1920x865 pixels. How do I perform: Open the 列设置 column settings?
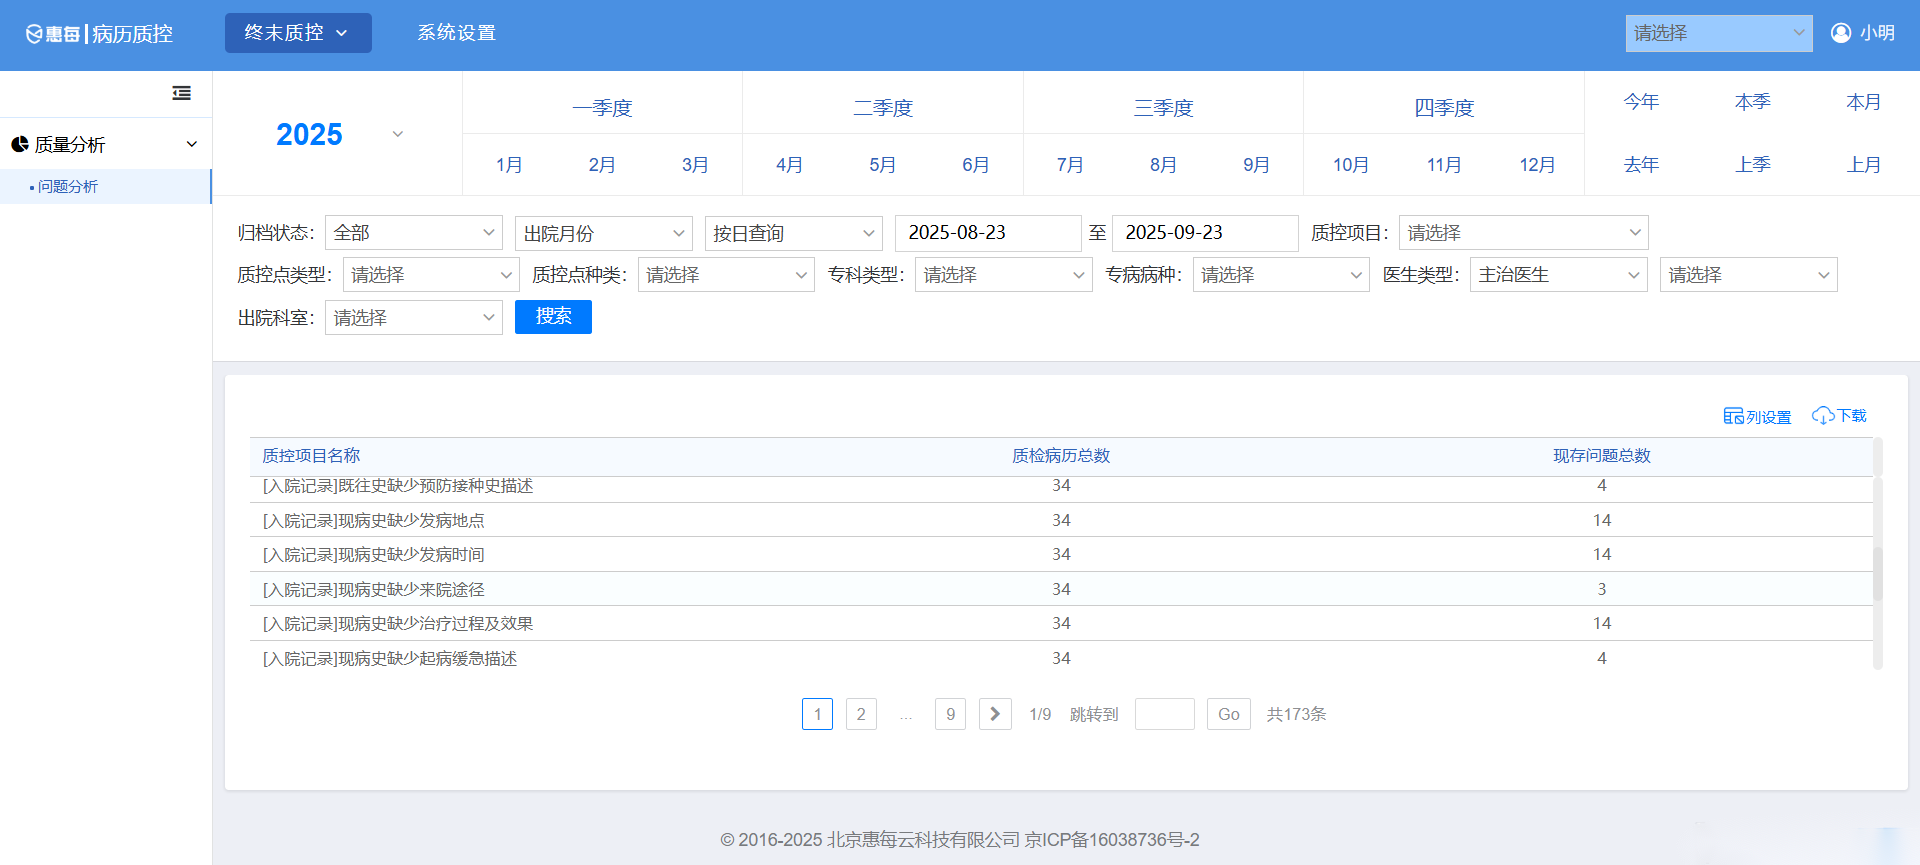coord(1757,416)
